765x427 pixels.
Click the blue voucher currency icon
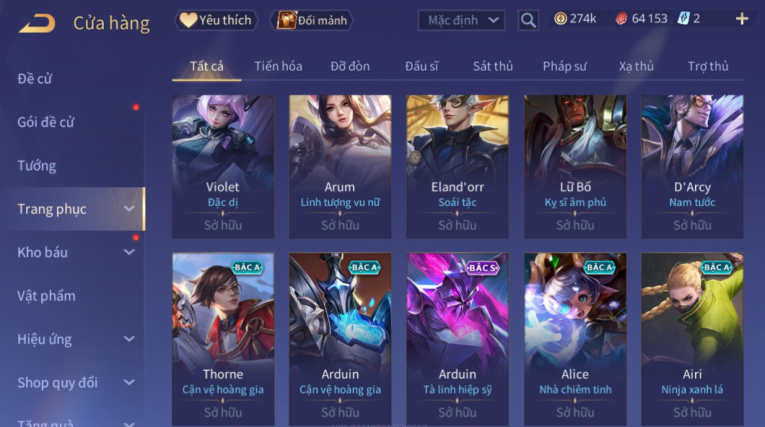click(x=683, y=19)
